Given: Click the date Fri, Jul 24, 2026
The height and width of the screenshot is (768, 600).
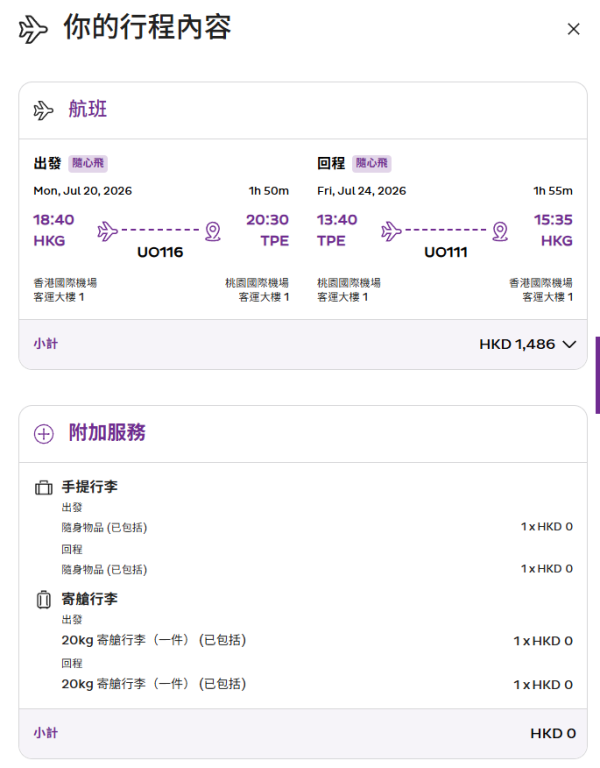Looking at the screenshot, I should click(361, 191).
